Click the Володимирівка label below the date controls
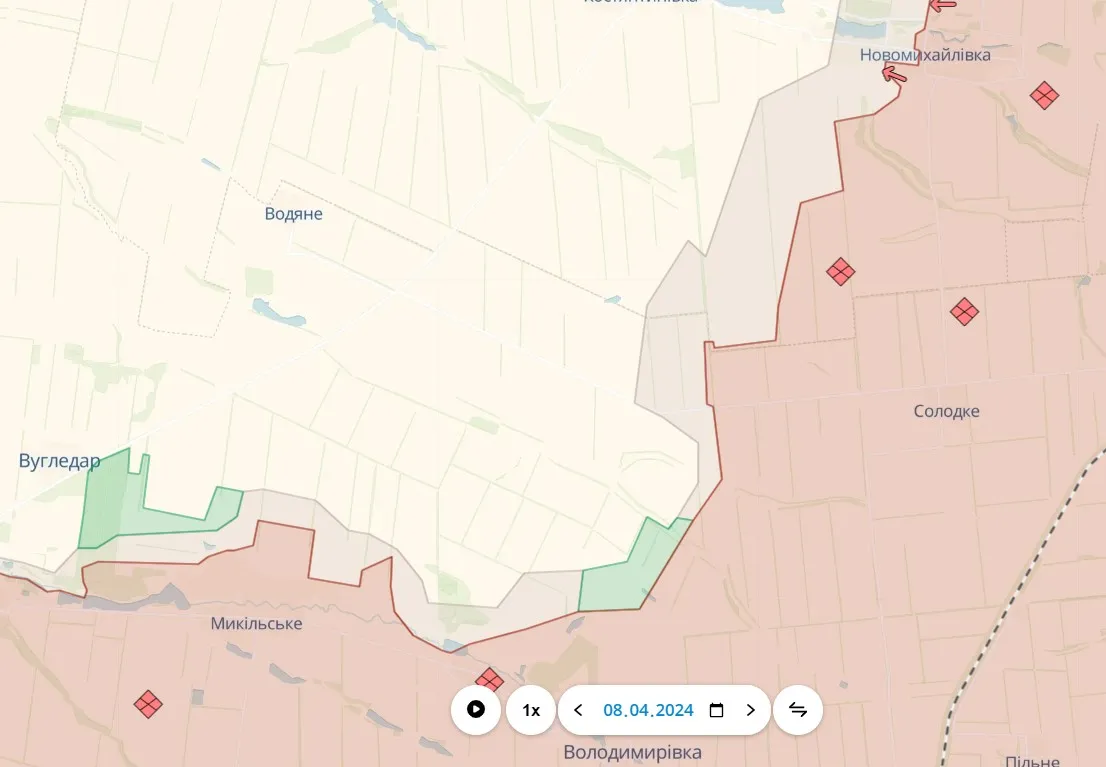Screen dimensions: 1106x767 click(x=632, y=752)
